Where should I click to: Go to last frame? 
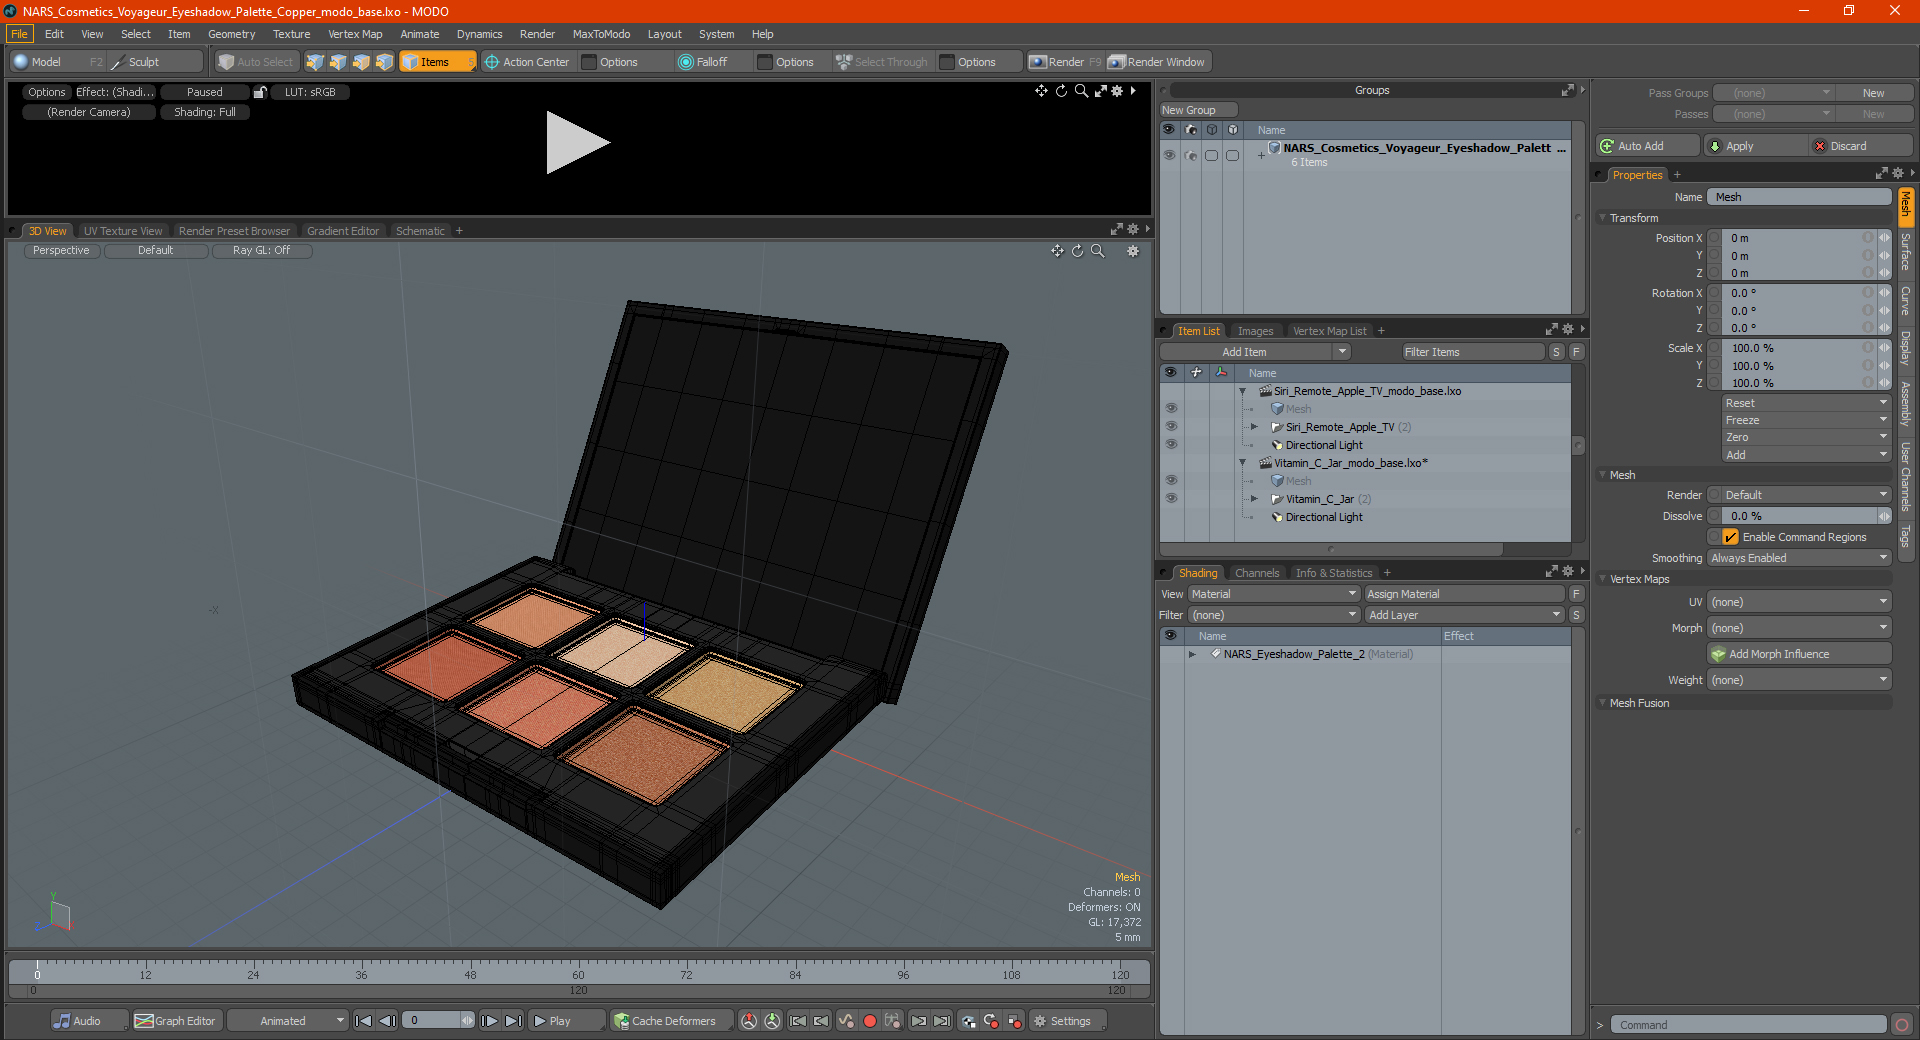tap(513, 1021)
